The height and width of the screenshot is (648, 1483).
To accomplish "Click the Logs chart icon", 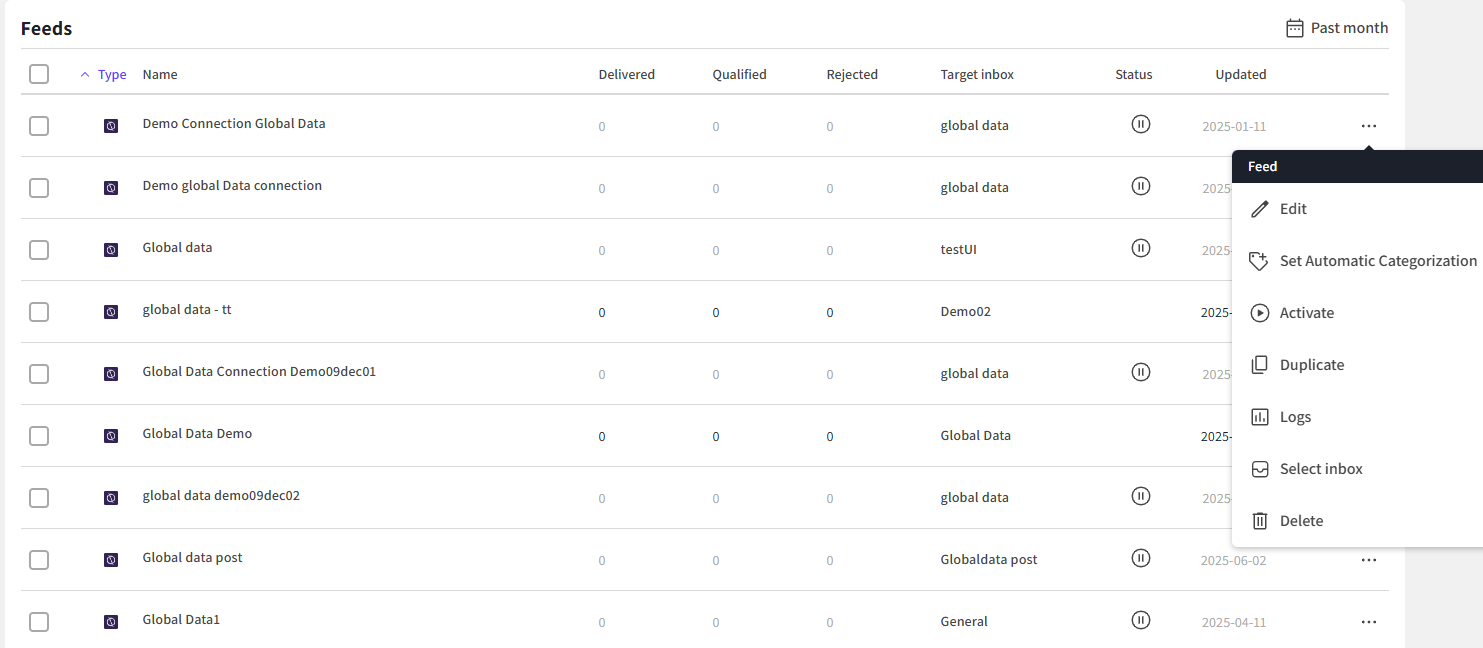I will (x=1260, y=417).
